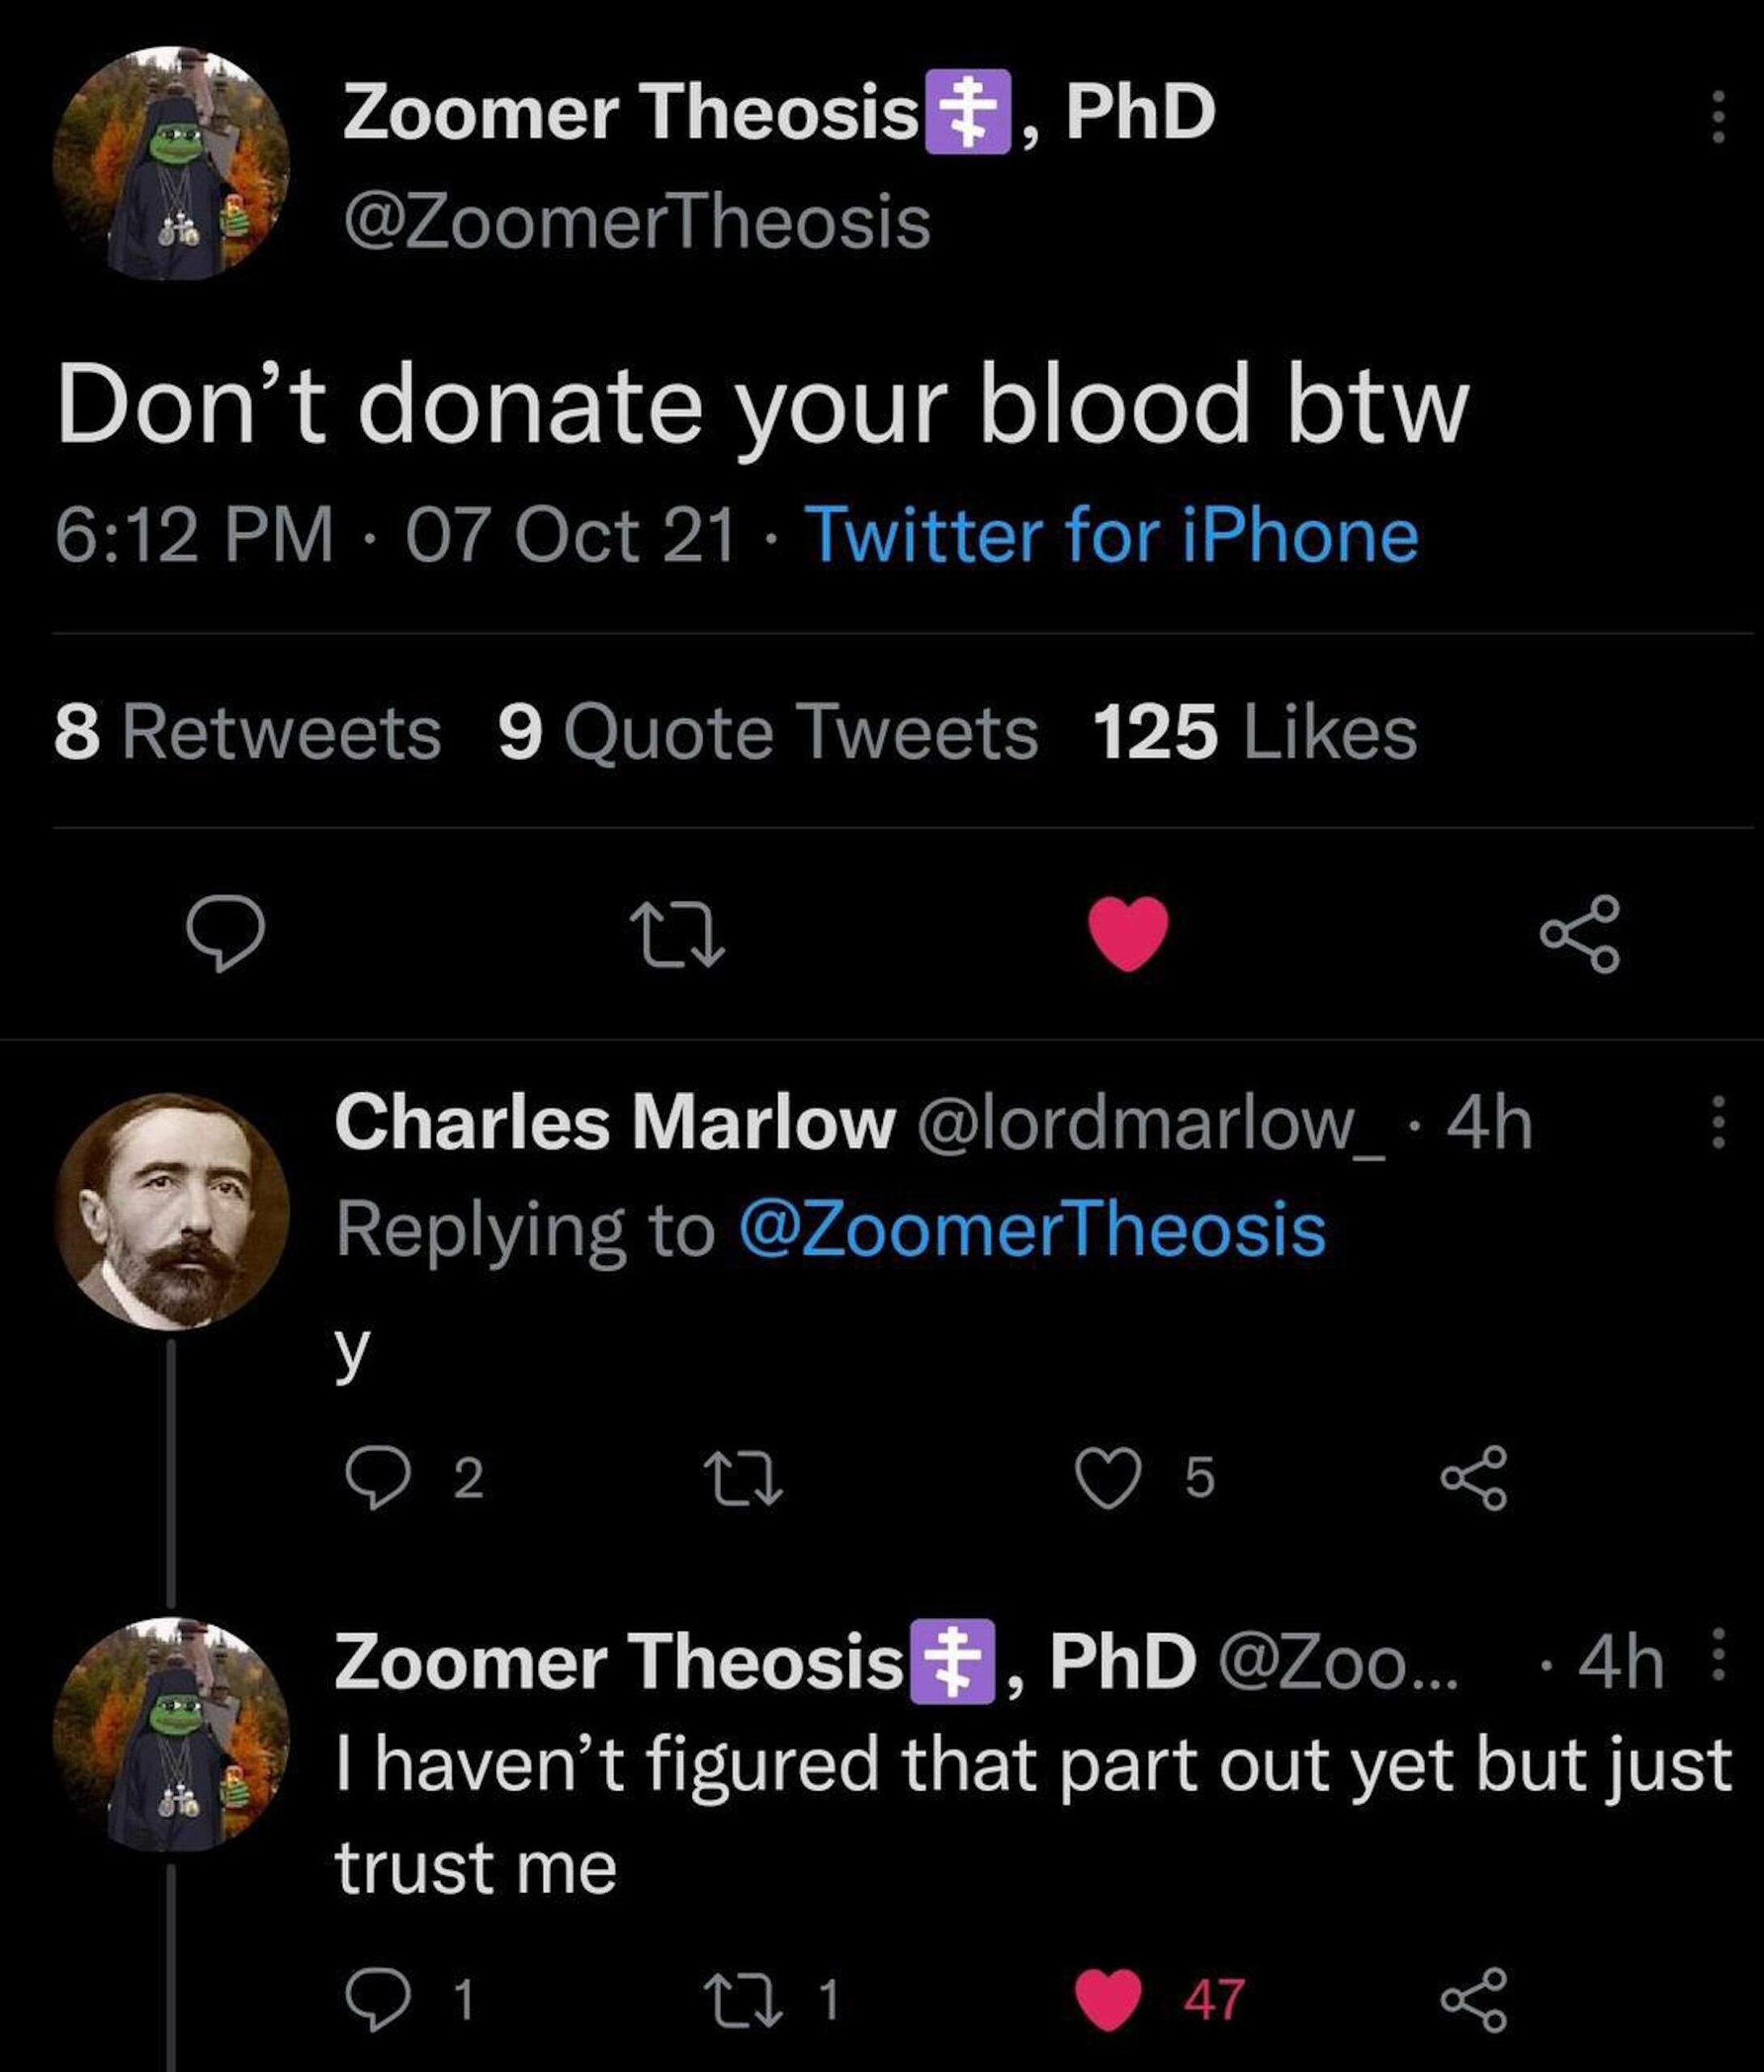Reply to the main blood donation tweet

tap(225, 932)
